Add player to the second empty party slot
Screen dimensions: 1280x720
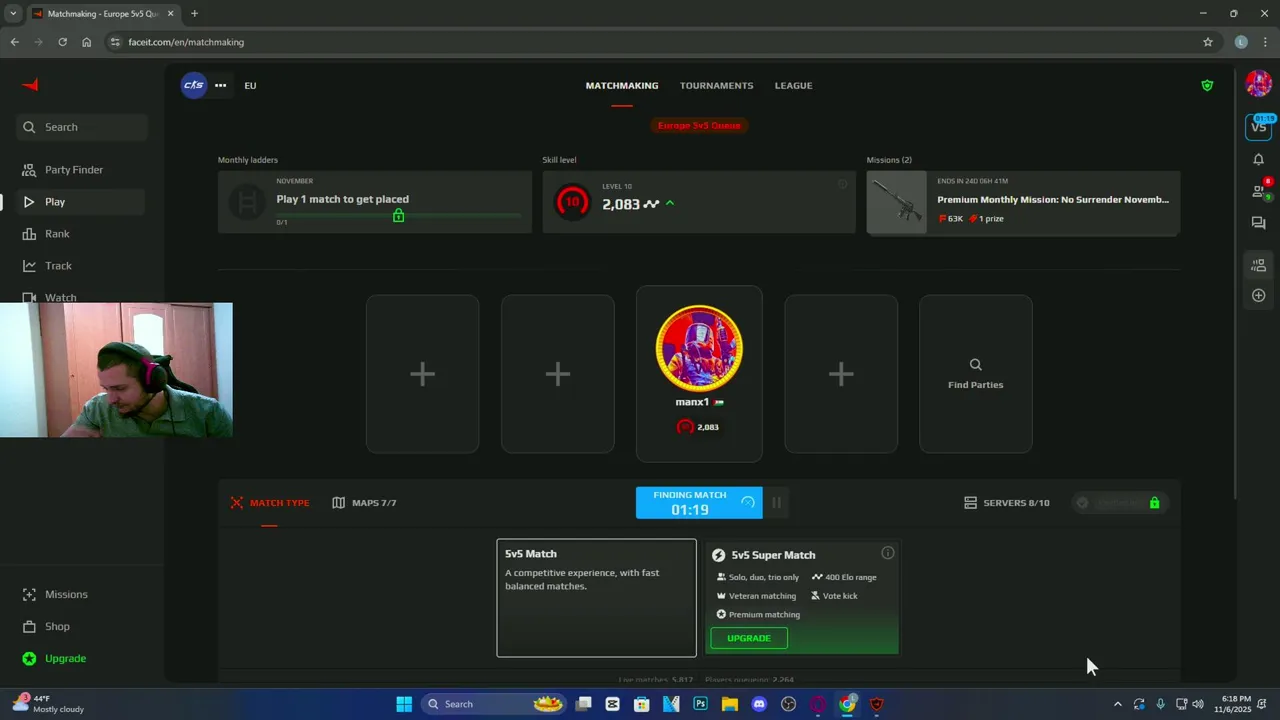558,374
